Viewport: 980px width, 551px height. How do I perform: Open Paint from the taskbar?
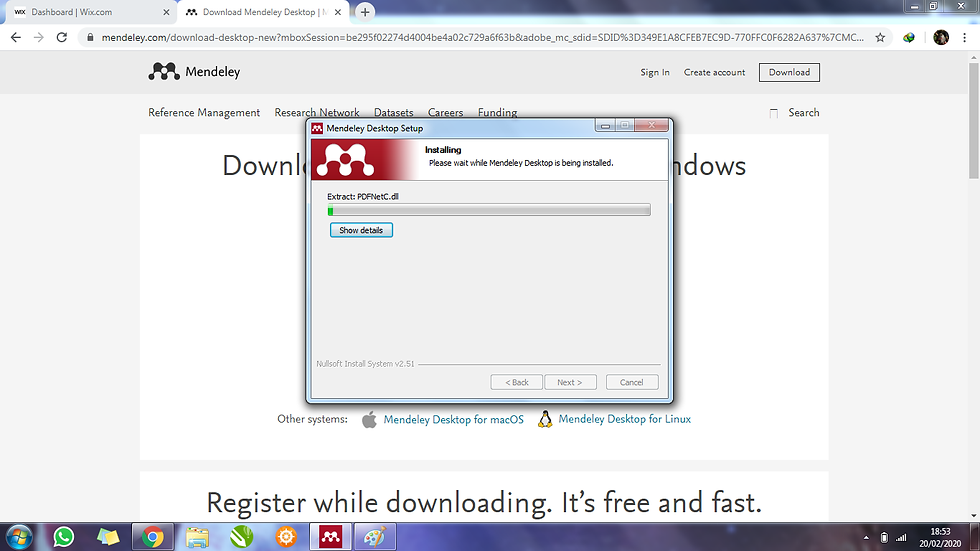[375, 537]
